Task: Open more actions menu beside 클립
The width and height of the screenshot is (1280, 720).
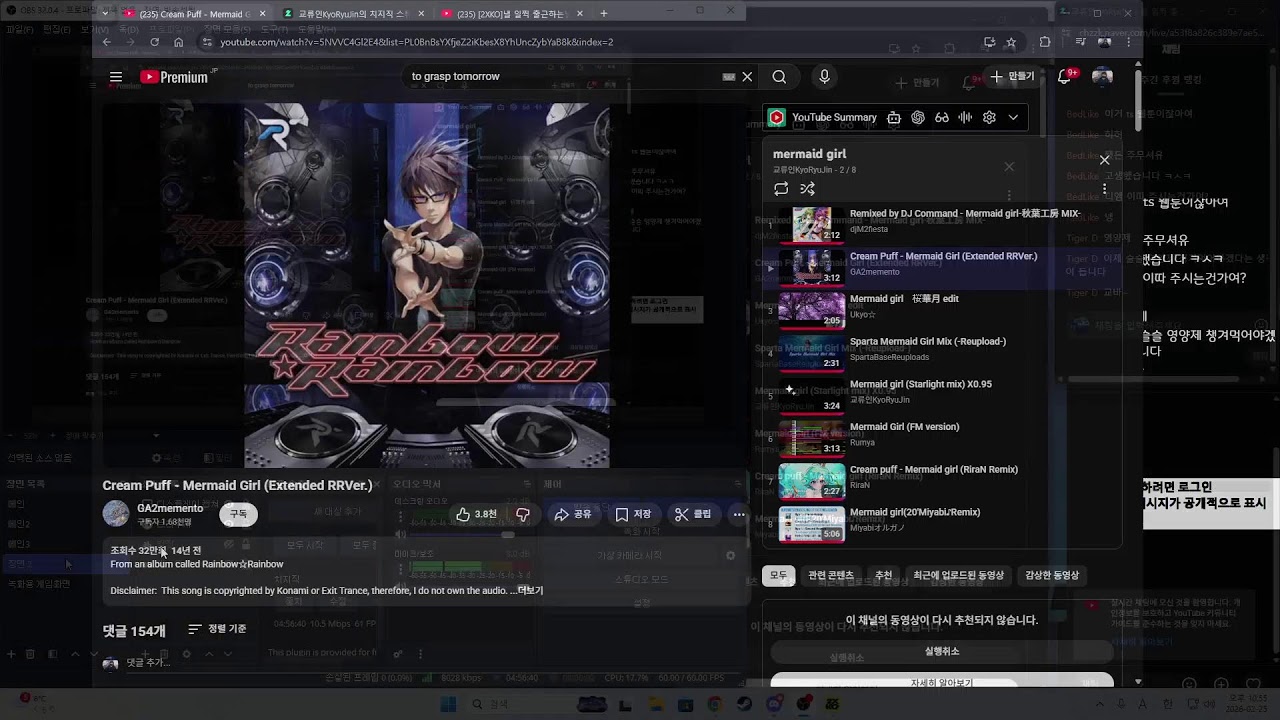Action: (739, 514)
